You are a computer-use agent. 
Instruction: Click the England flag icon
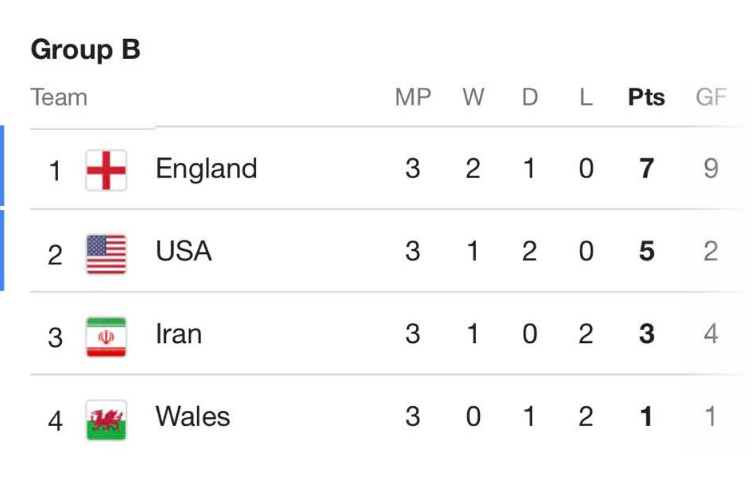point(106,170)
